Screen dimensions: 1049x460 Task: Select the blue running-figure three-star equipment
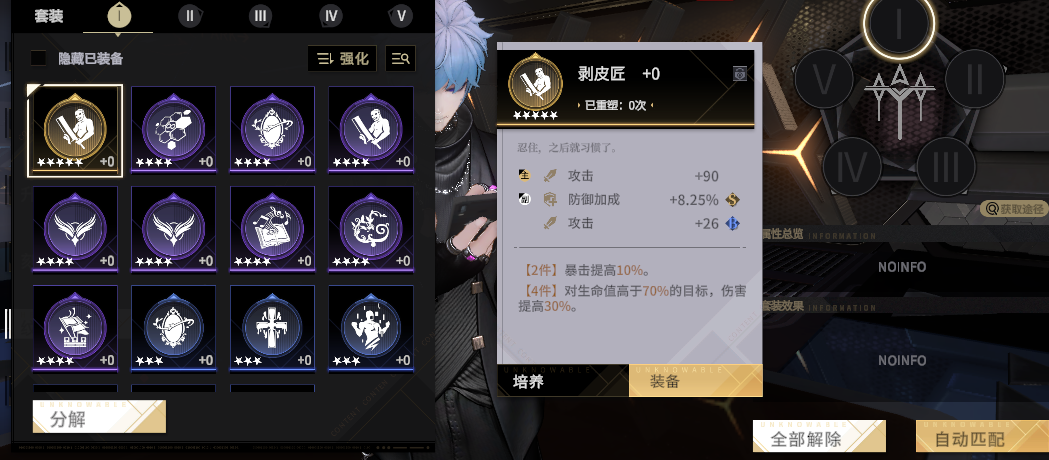click(x=371, y=328)
